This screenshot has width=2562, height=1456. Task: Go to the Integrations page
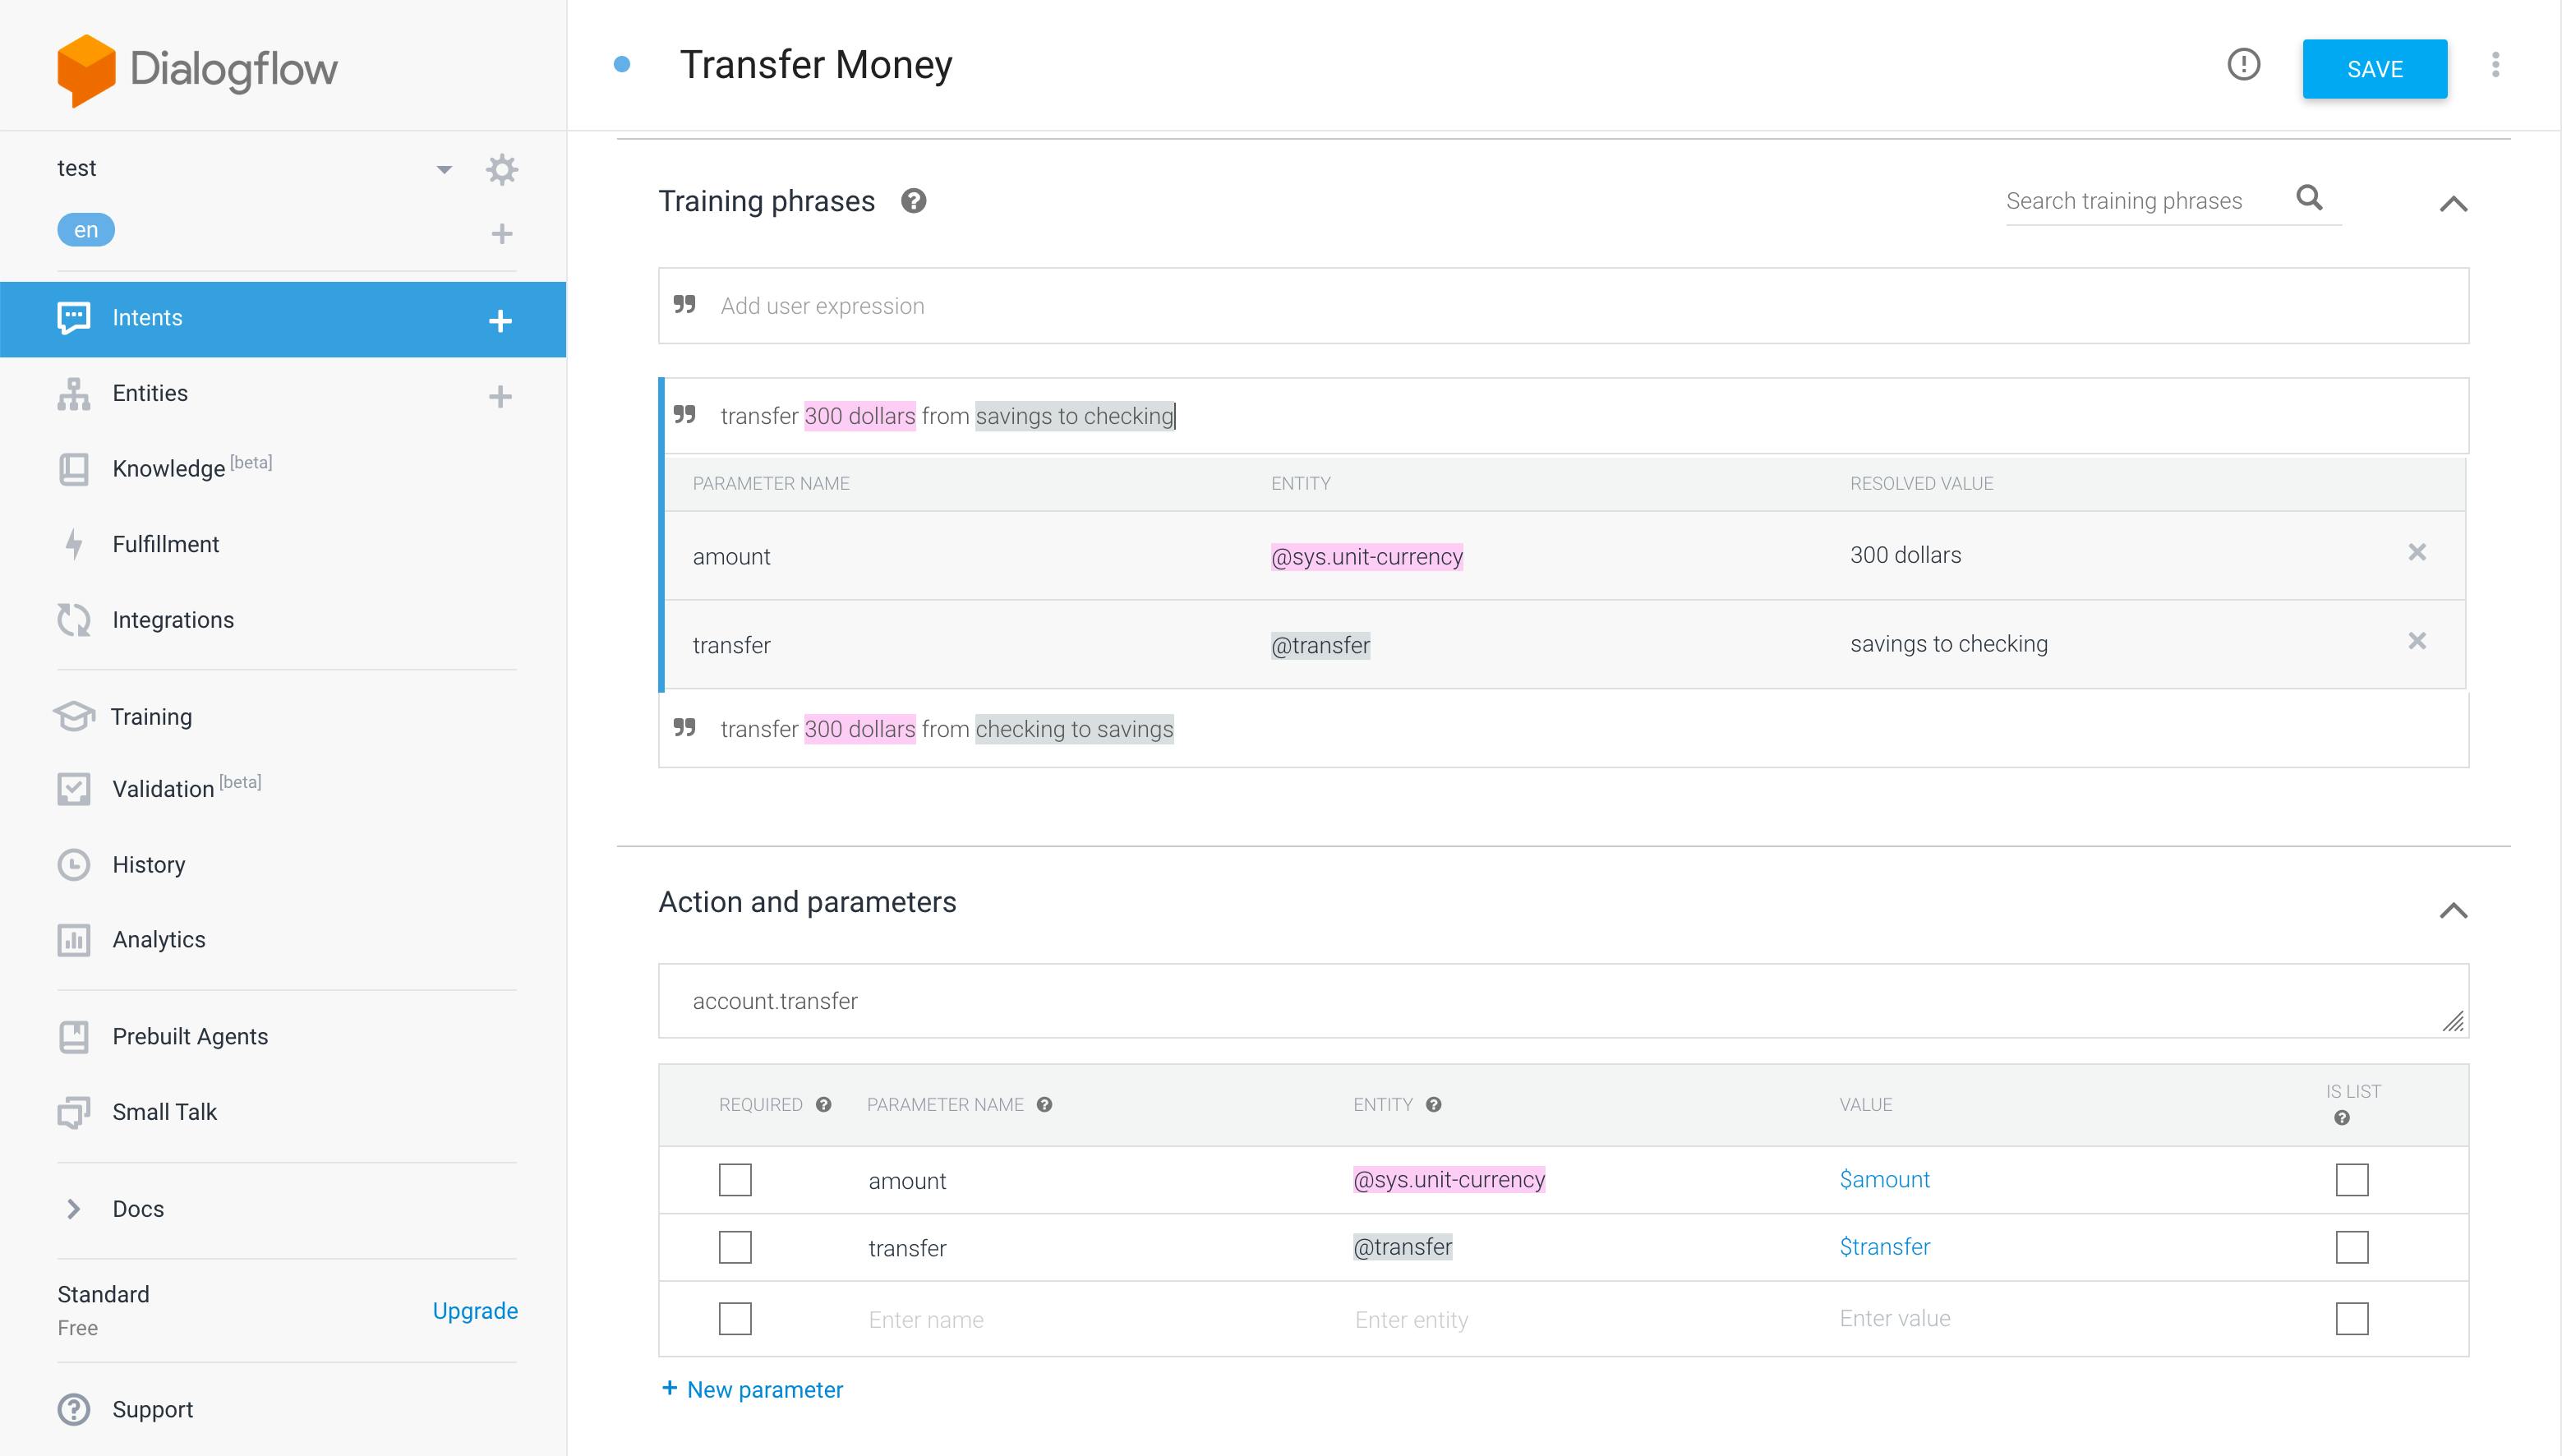coord(172,620)
